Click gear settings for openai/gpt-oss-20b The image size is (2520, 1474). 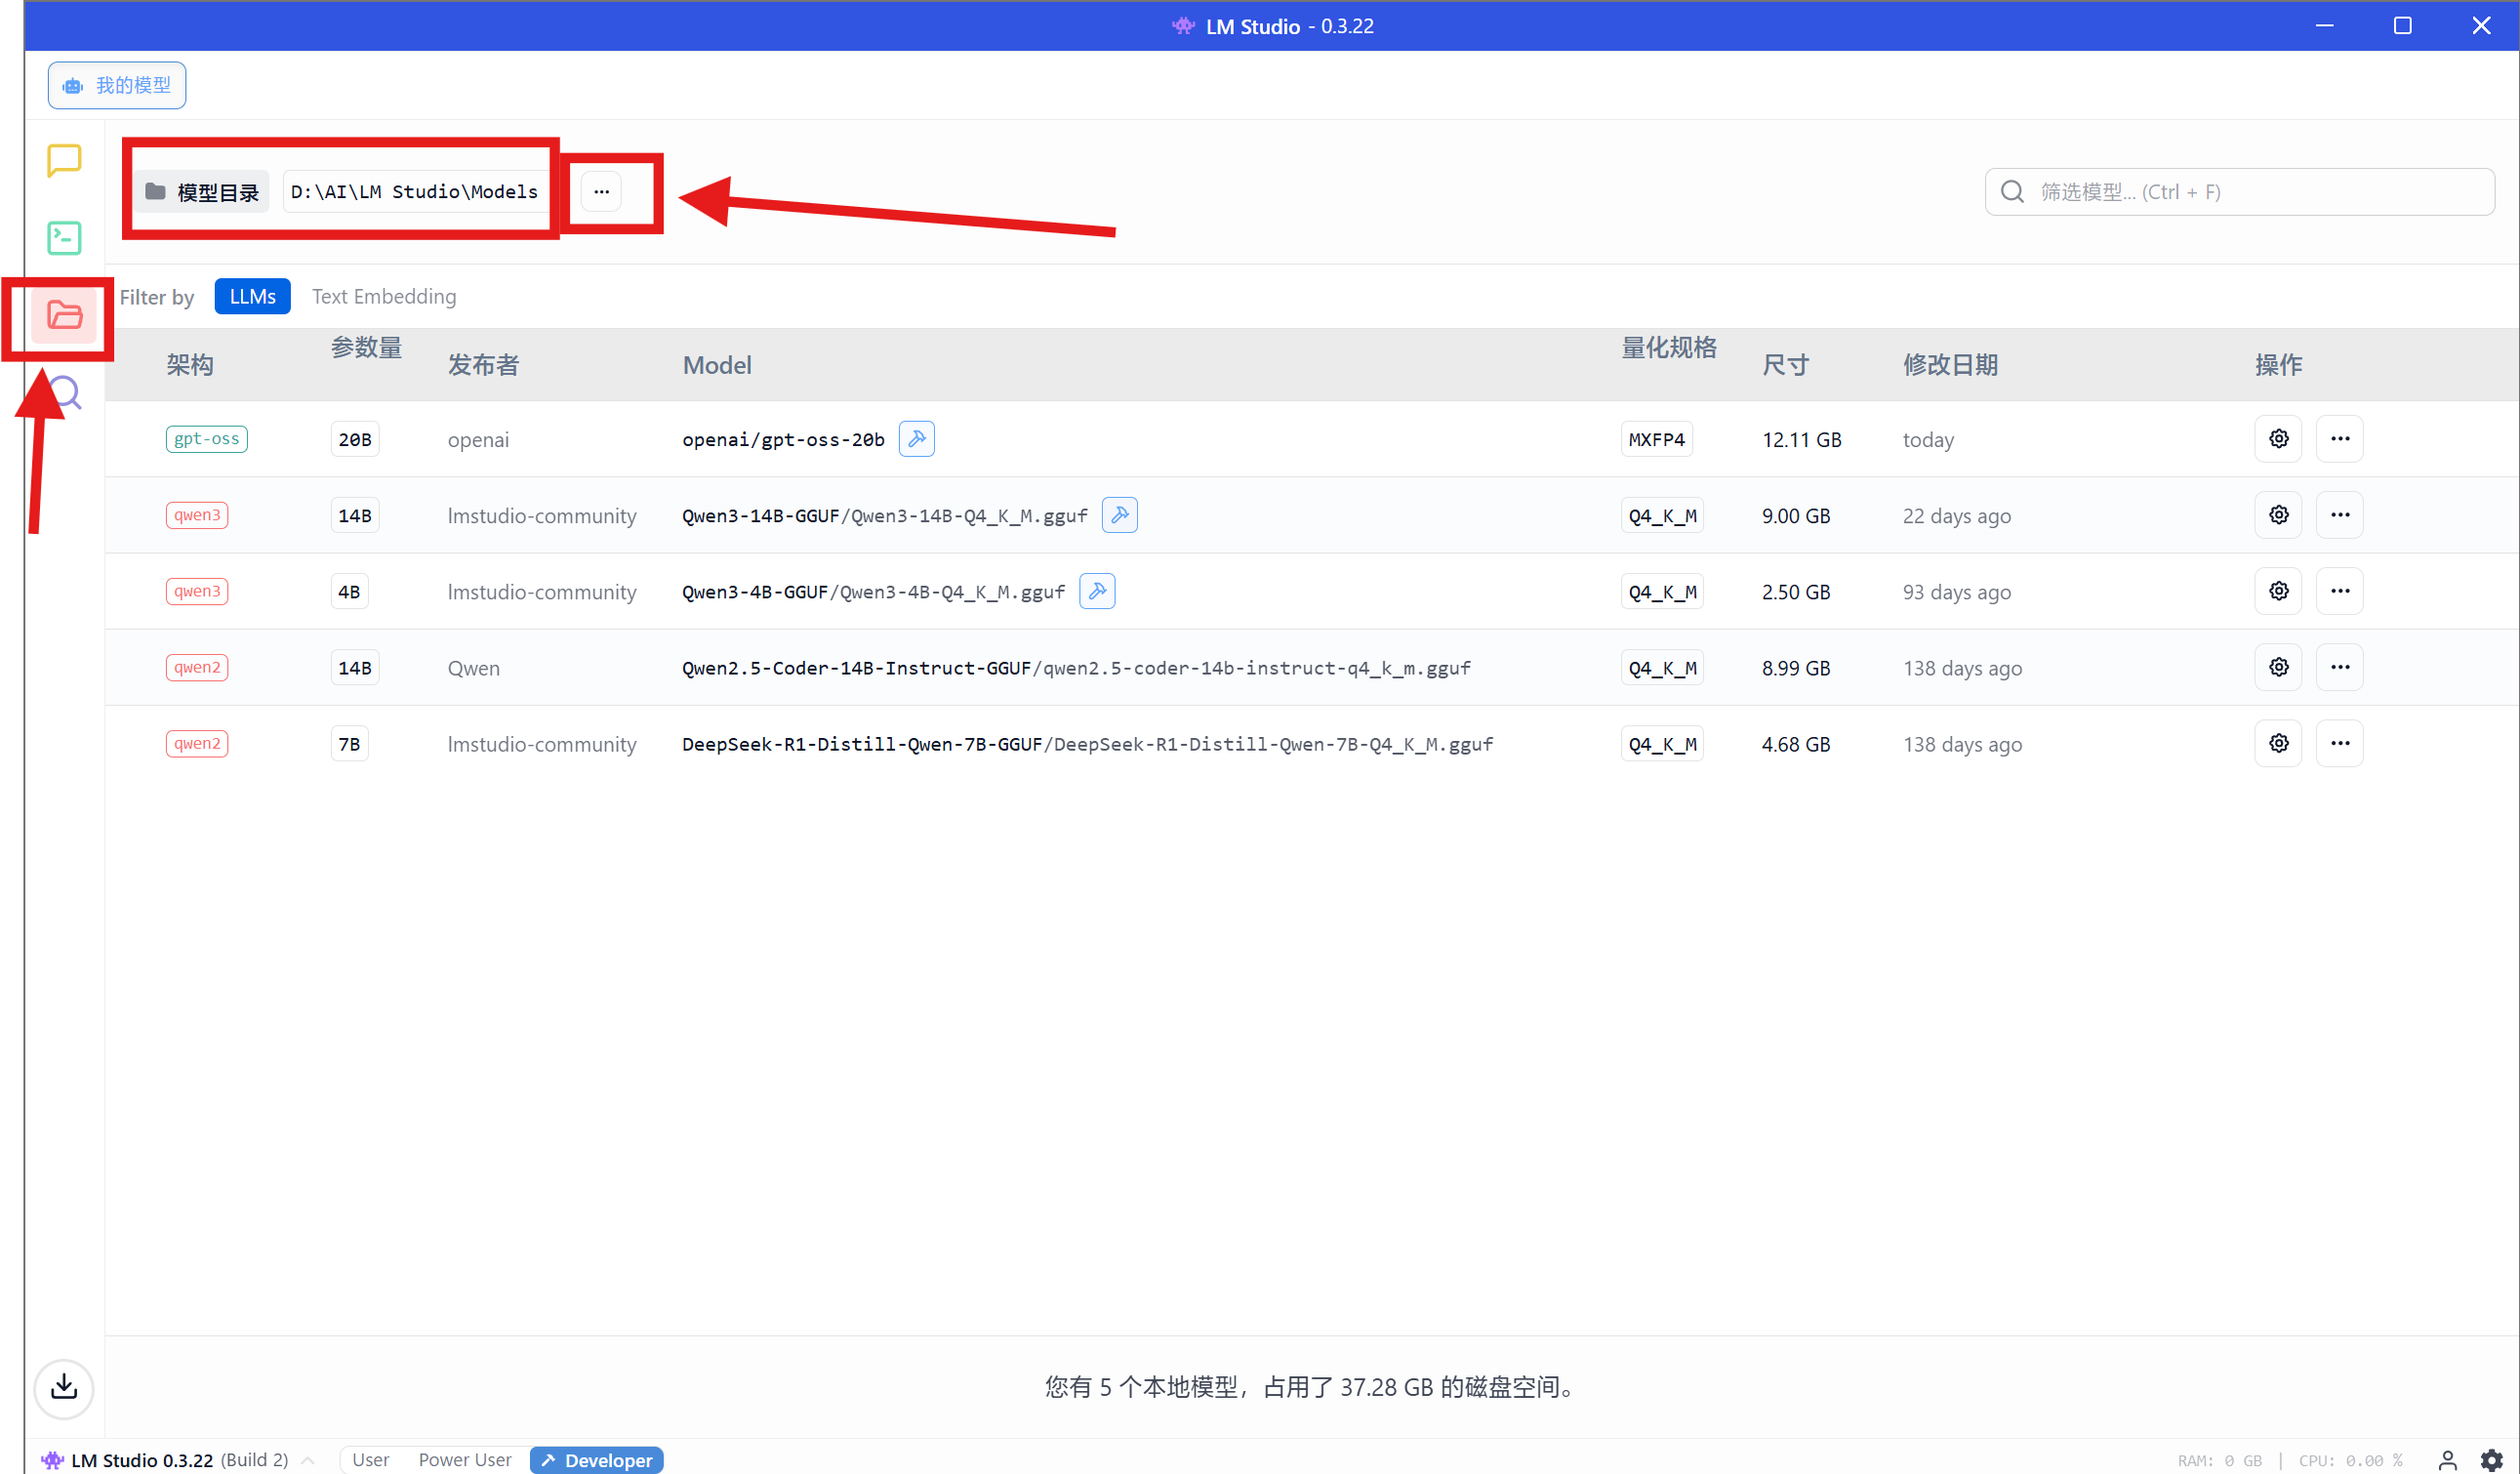click(2278, 439)
